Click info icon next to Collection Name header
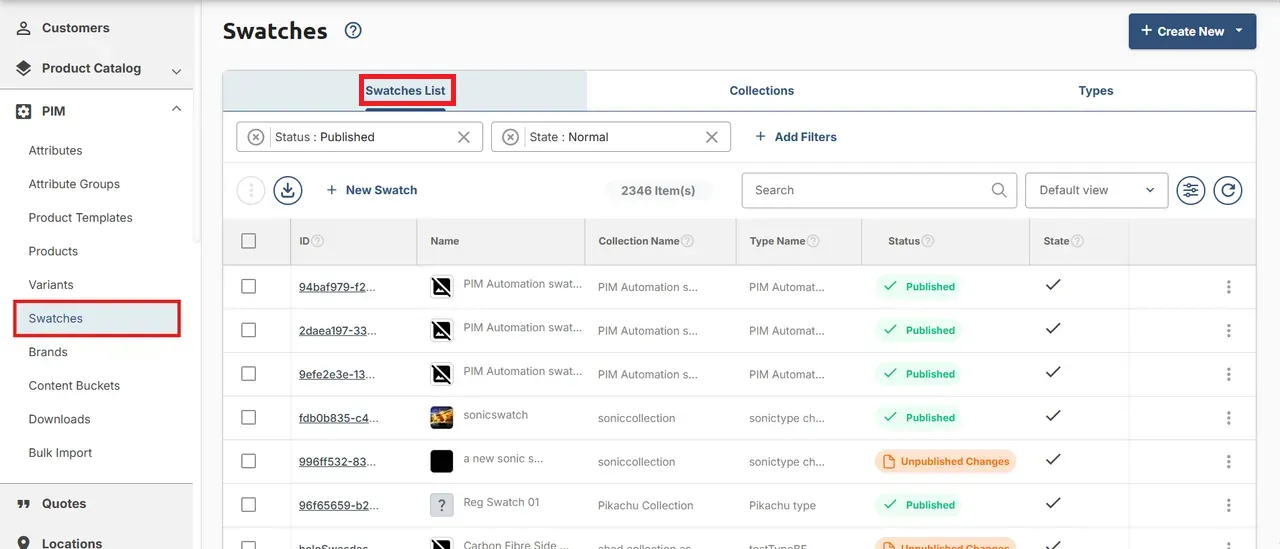This screenshot has width=1280, height=549. (x=688, y=241)
